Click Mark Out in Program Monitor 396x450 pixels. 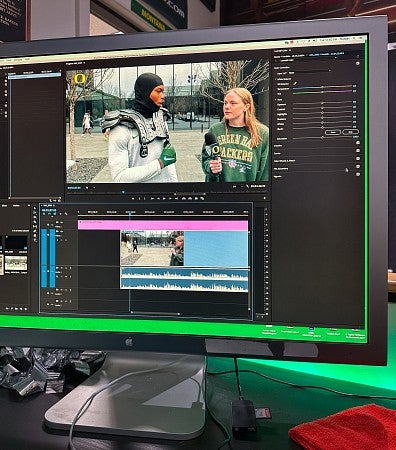pyautogui.click(x=144, y=199)
